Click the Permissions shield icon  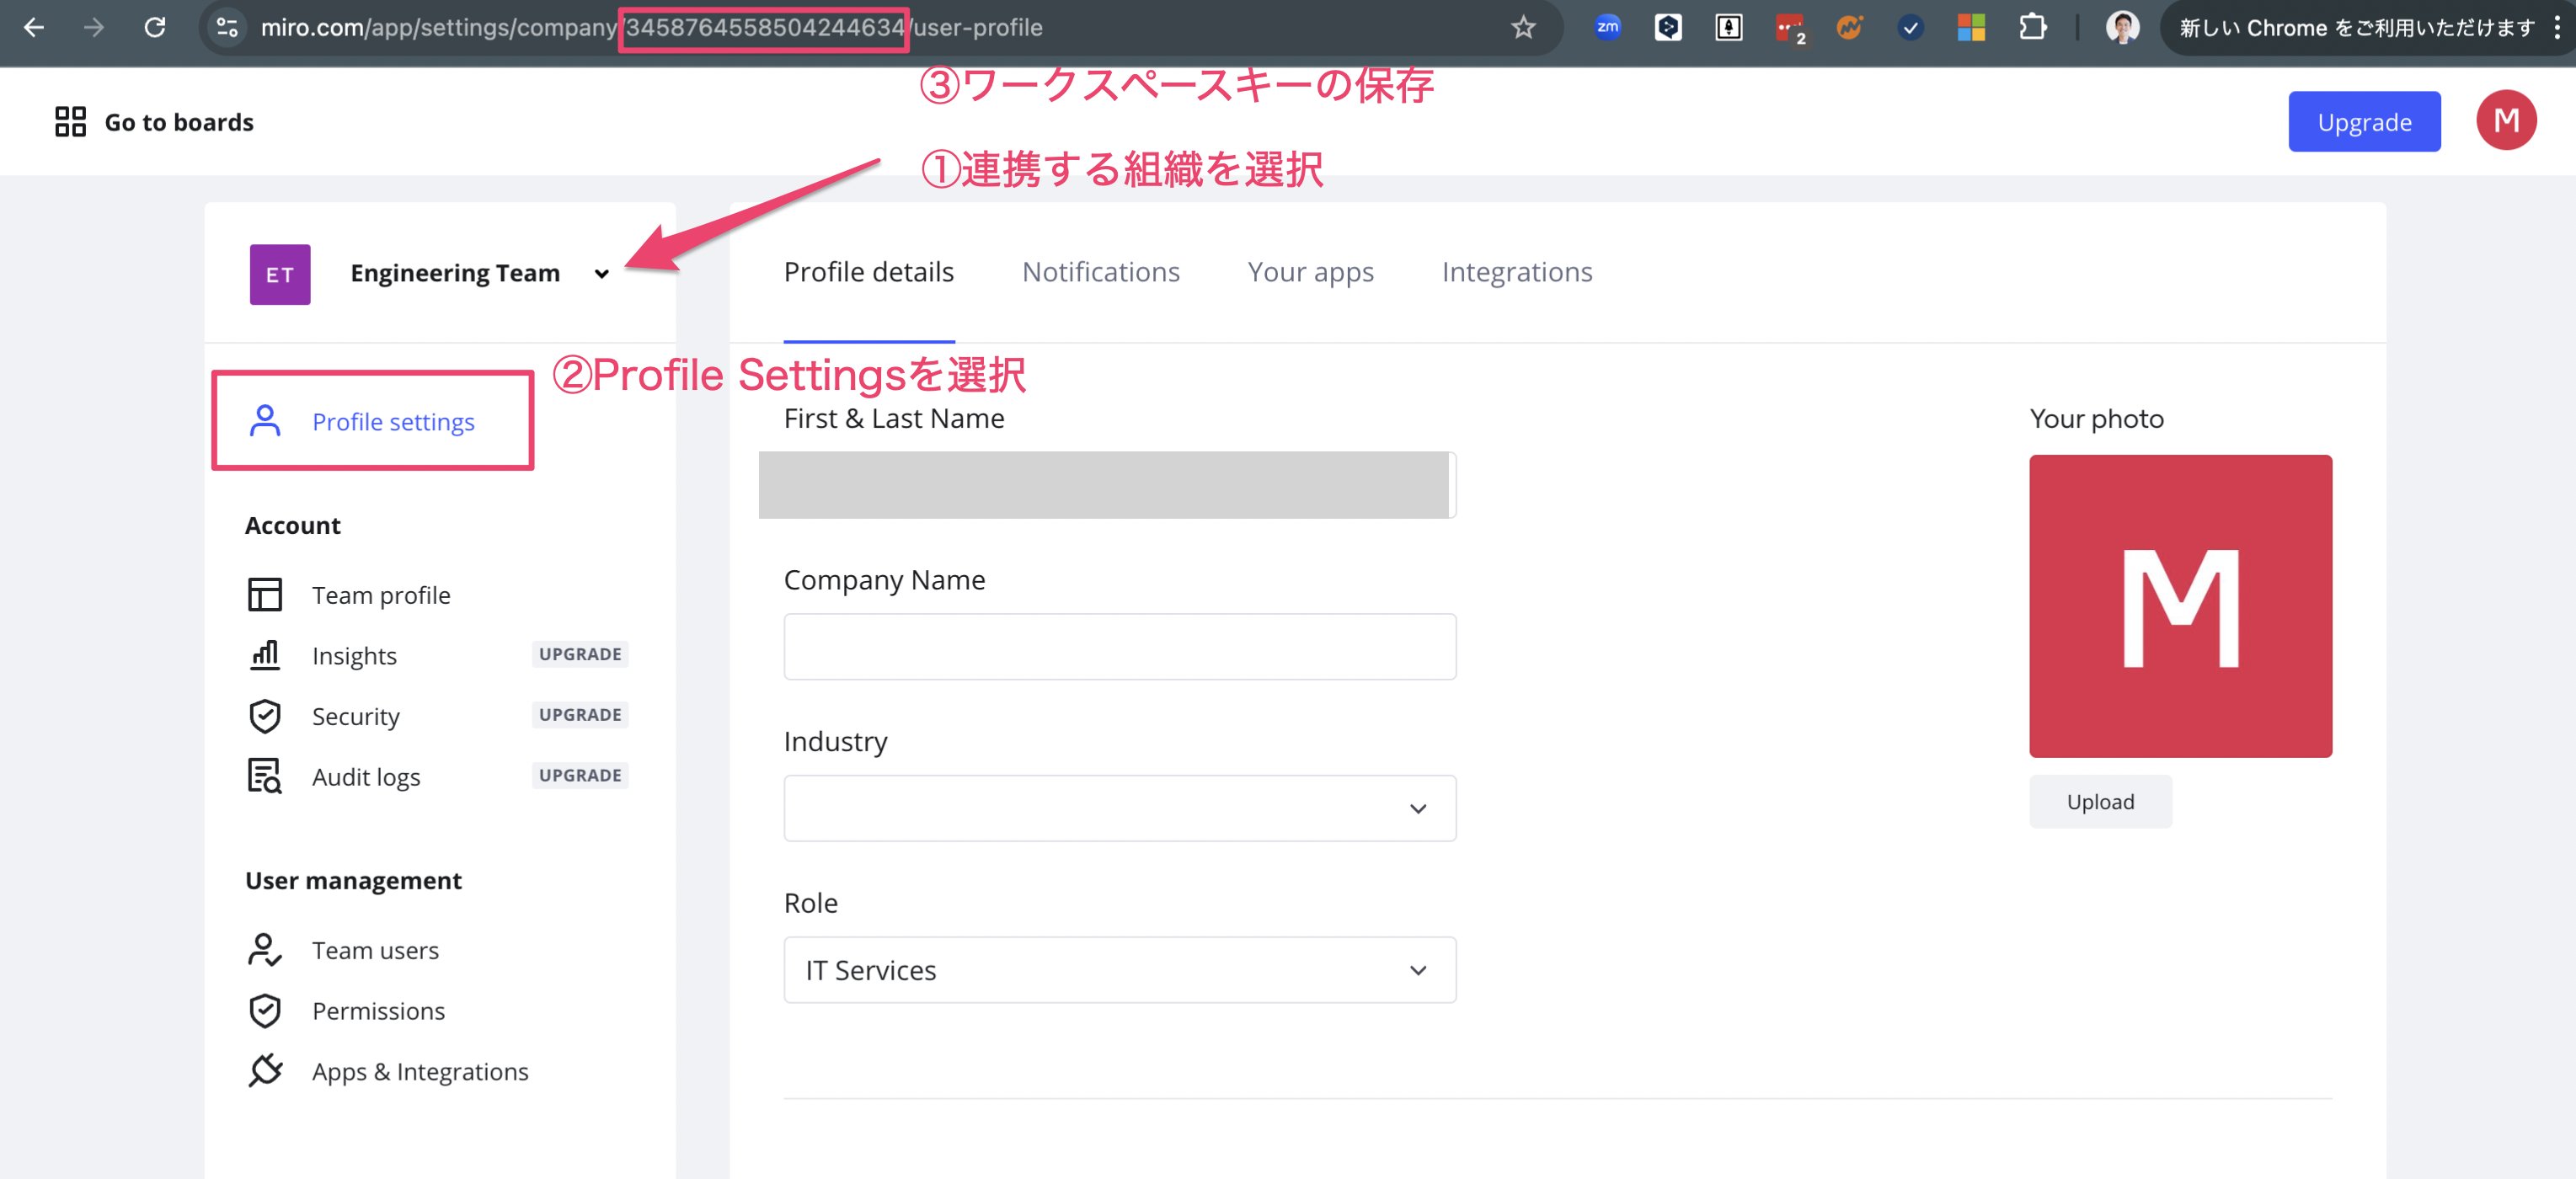coord(265,1011)
